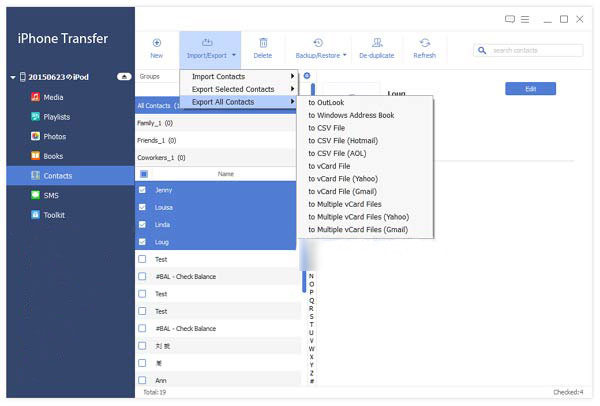This screenshot has height=406, width=600.
Task: Jump to letter W in index
Action: [311, 349]
